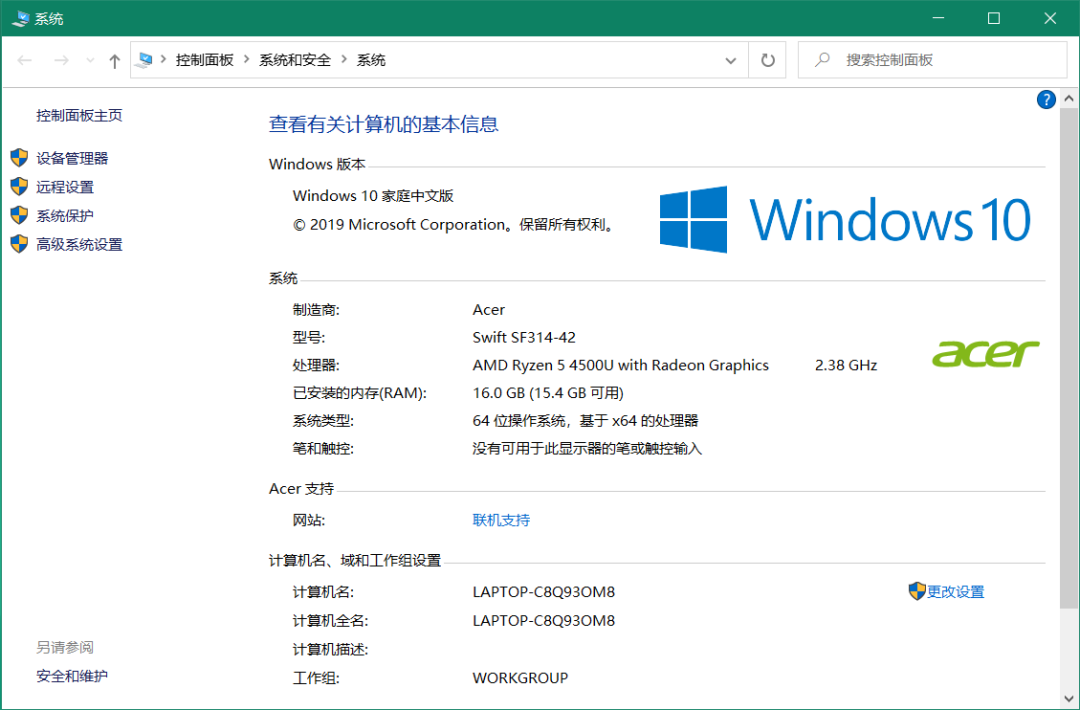Open 设备管理器 link

pyautogui.click(x=72, y=158)
